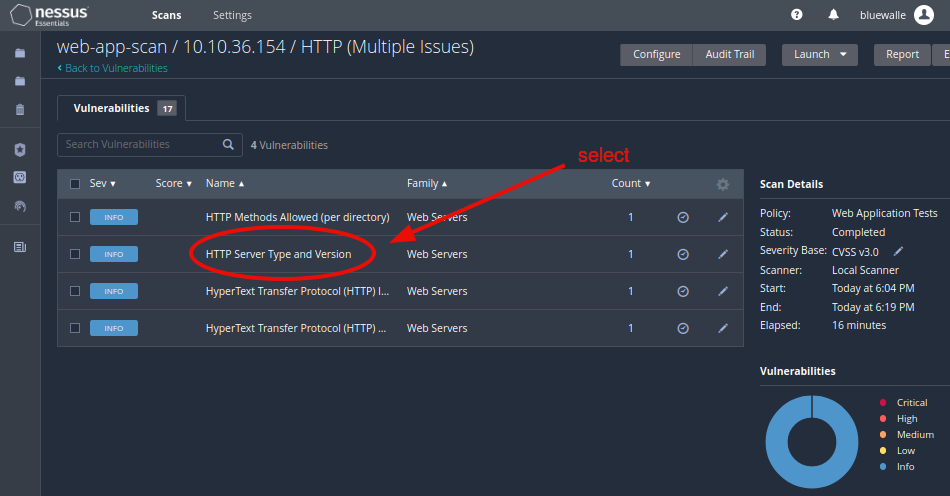The width and height of the screenshot is (950, 496).
Task: Check the HTTP Methods Allowed row checkbox
Action: pyautogui.click(x=75, y=217)
